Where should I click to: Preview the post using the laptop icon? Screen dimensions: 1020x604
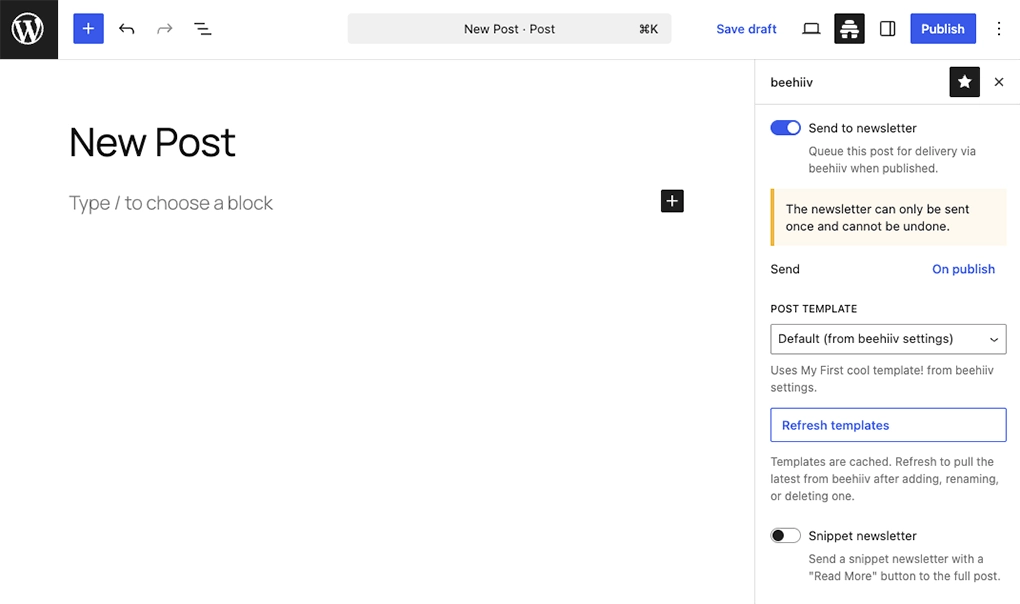tap(811, 29)
